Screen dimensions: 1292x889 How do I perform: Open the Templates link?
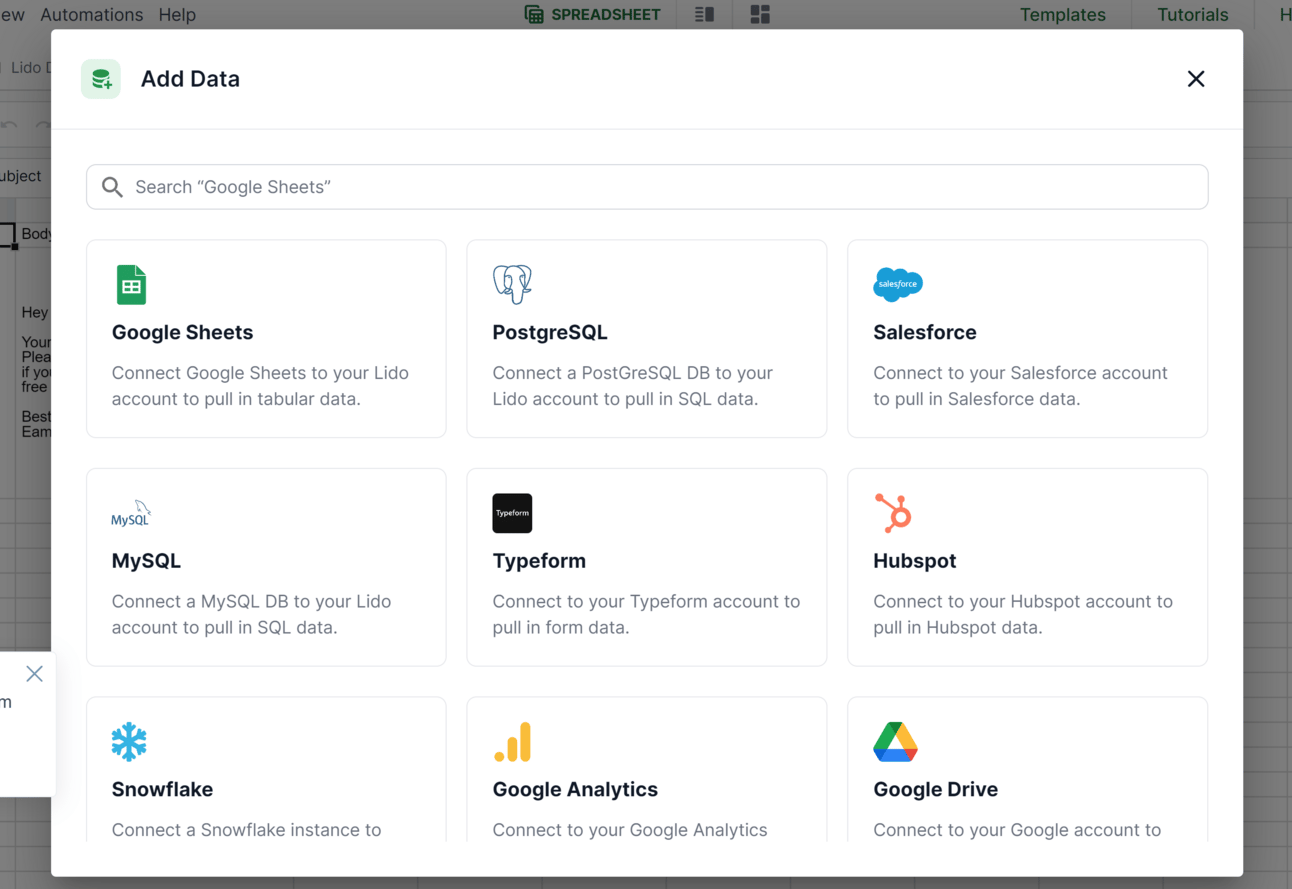pyautogui.click(x=1062, y=15)
